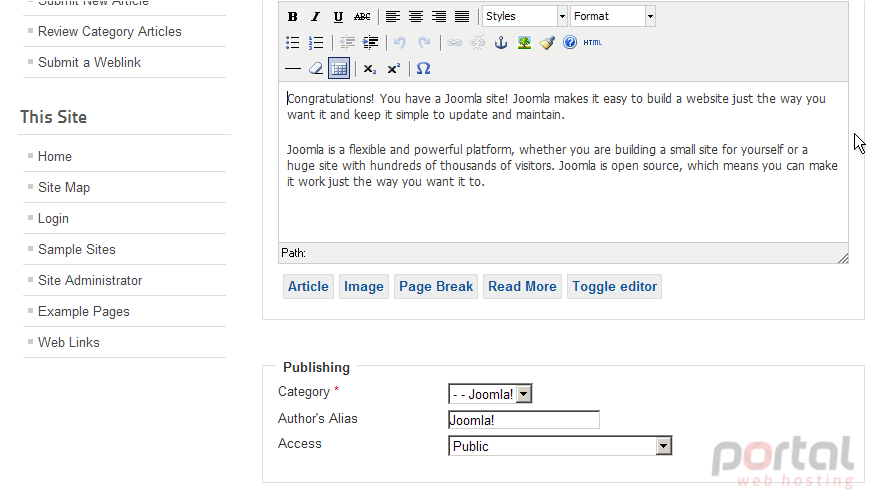Click the Article button below editor
Screen dimensions: 889x500
coord(308,287)
